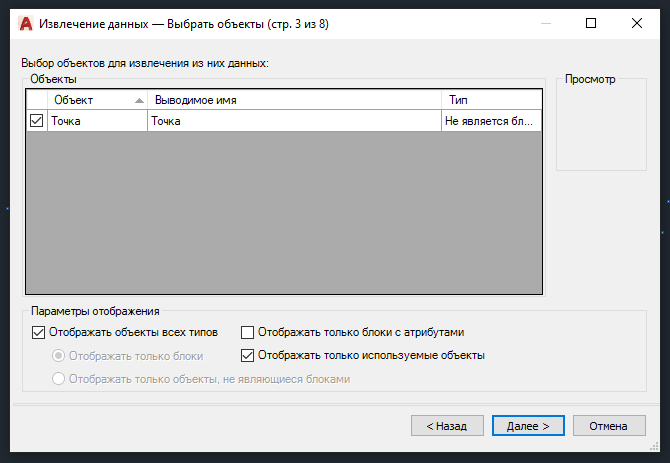Viewport: 670px width, 463px height.
Task: Choose the 'Отображать только блоки' radio option
Action: pos(59,356)
